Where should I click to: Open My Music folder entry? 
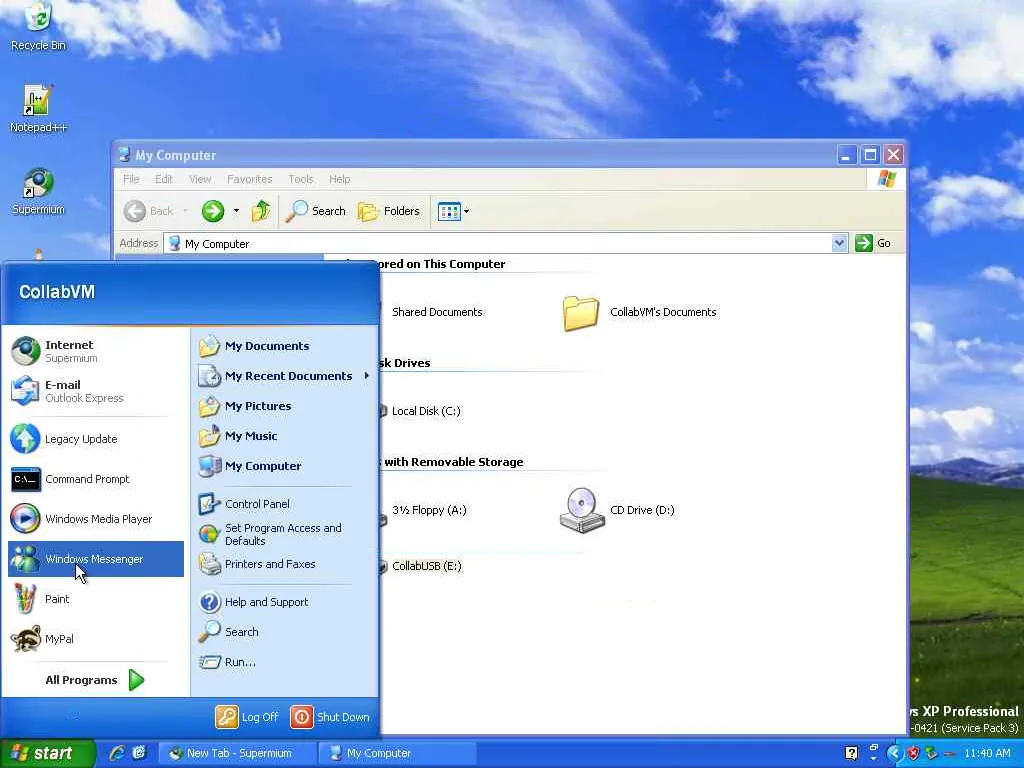click(284, 436)
